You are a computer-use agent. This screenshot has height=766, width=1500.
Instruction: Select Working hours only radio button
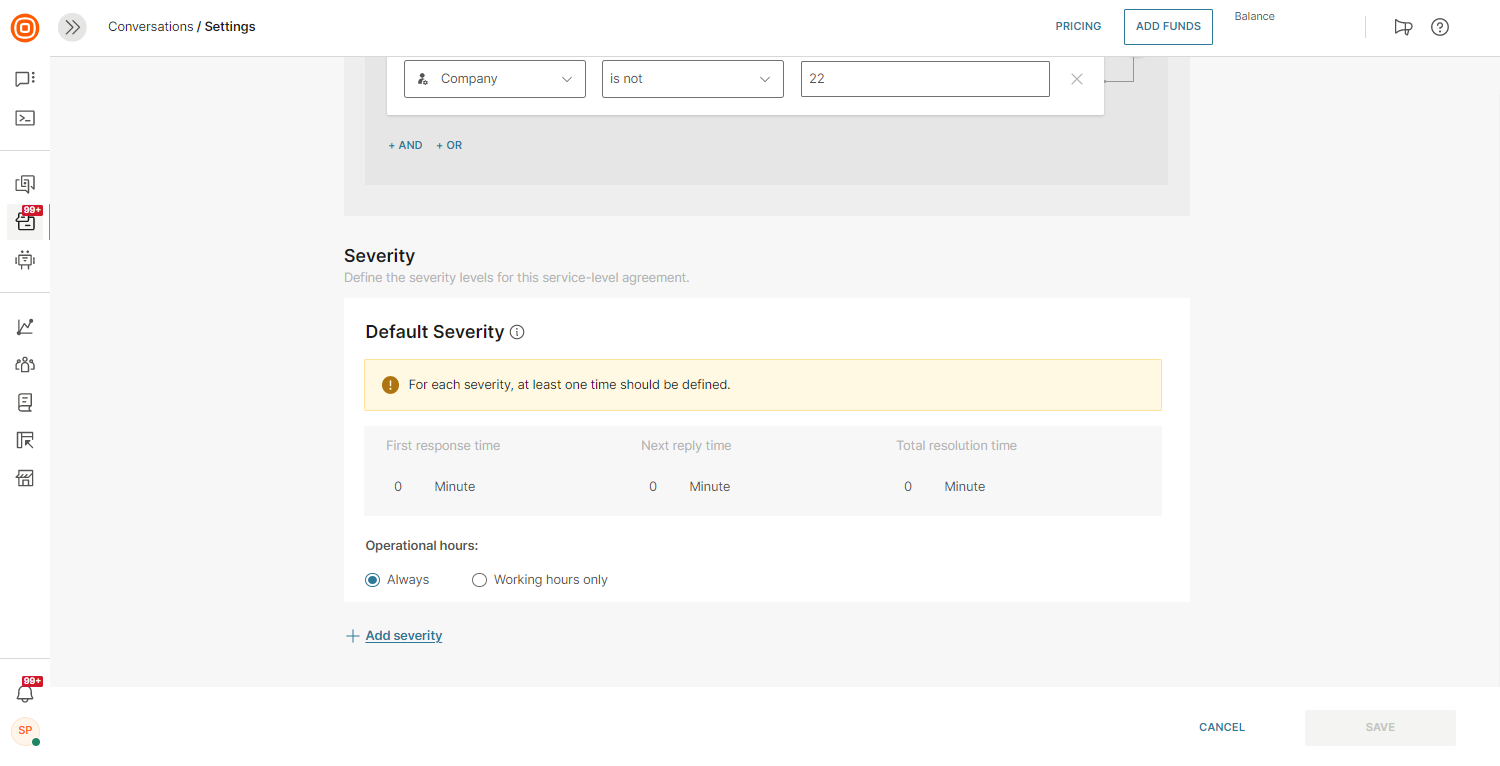pos(479,580)
